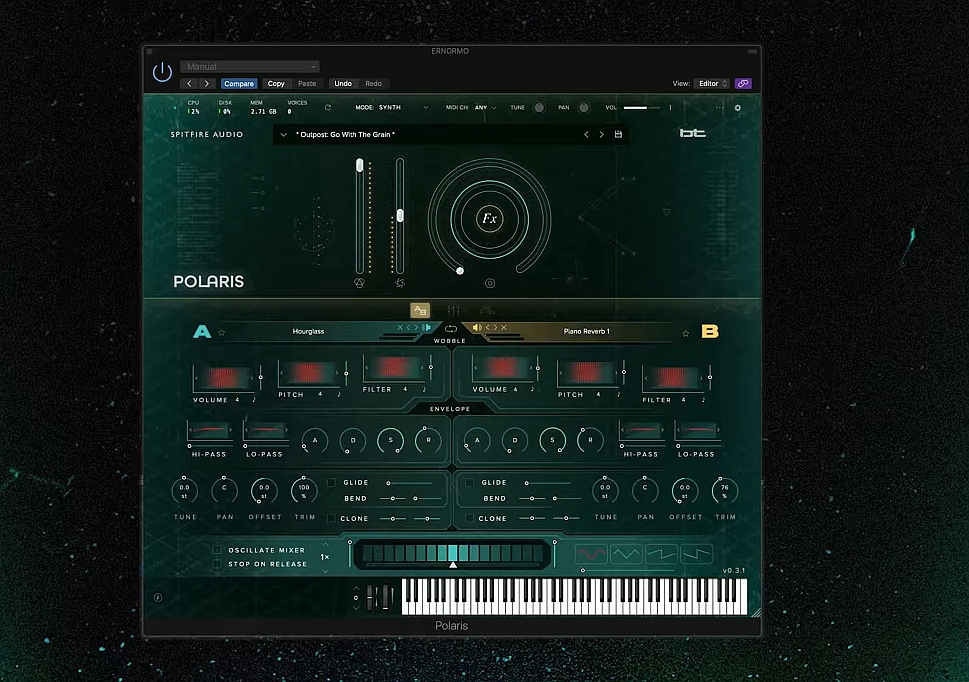Screen dimensions: 969x682
Task: Toggle the Compare button
Action: (239, 83)
